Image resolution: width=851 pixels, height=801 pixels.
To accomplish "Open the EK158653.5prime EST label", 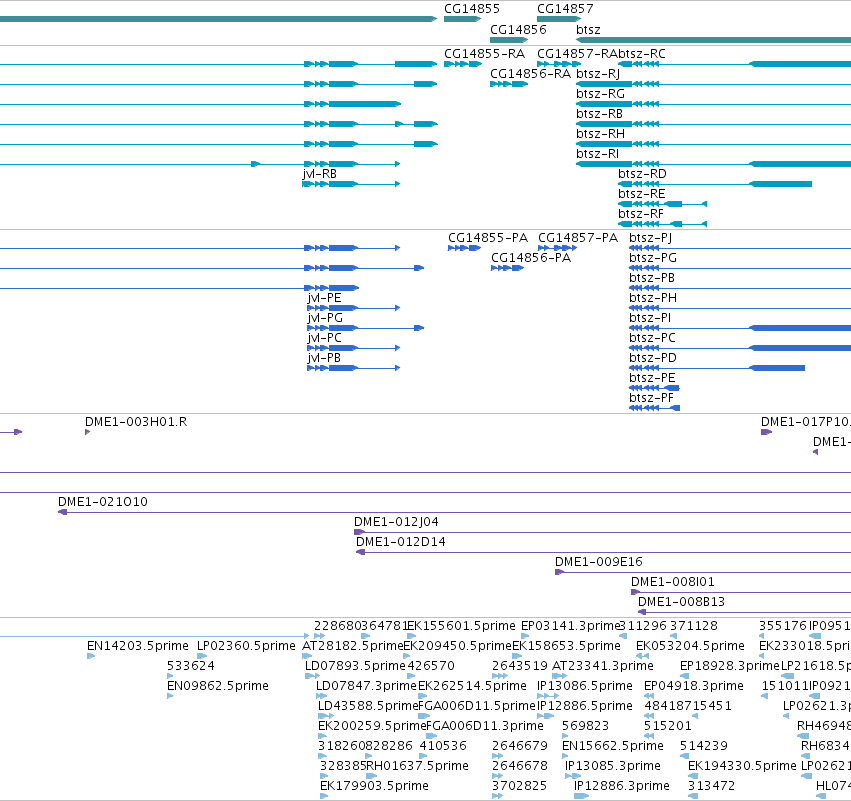I will pos(566,646).
